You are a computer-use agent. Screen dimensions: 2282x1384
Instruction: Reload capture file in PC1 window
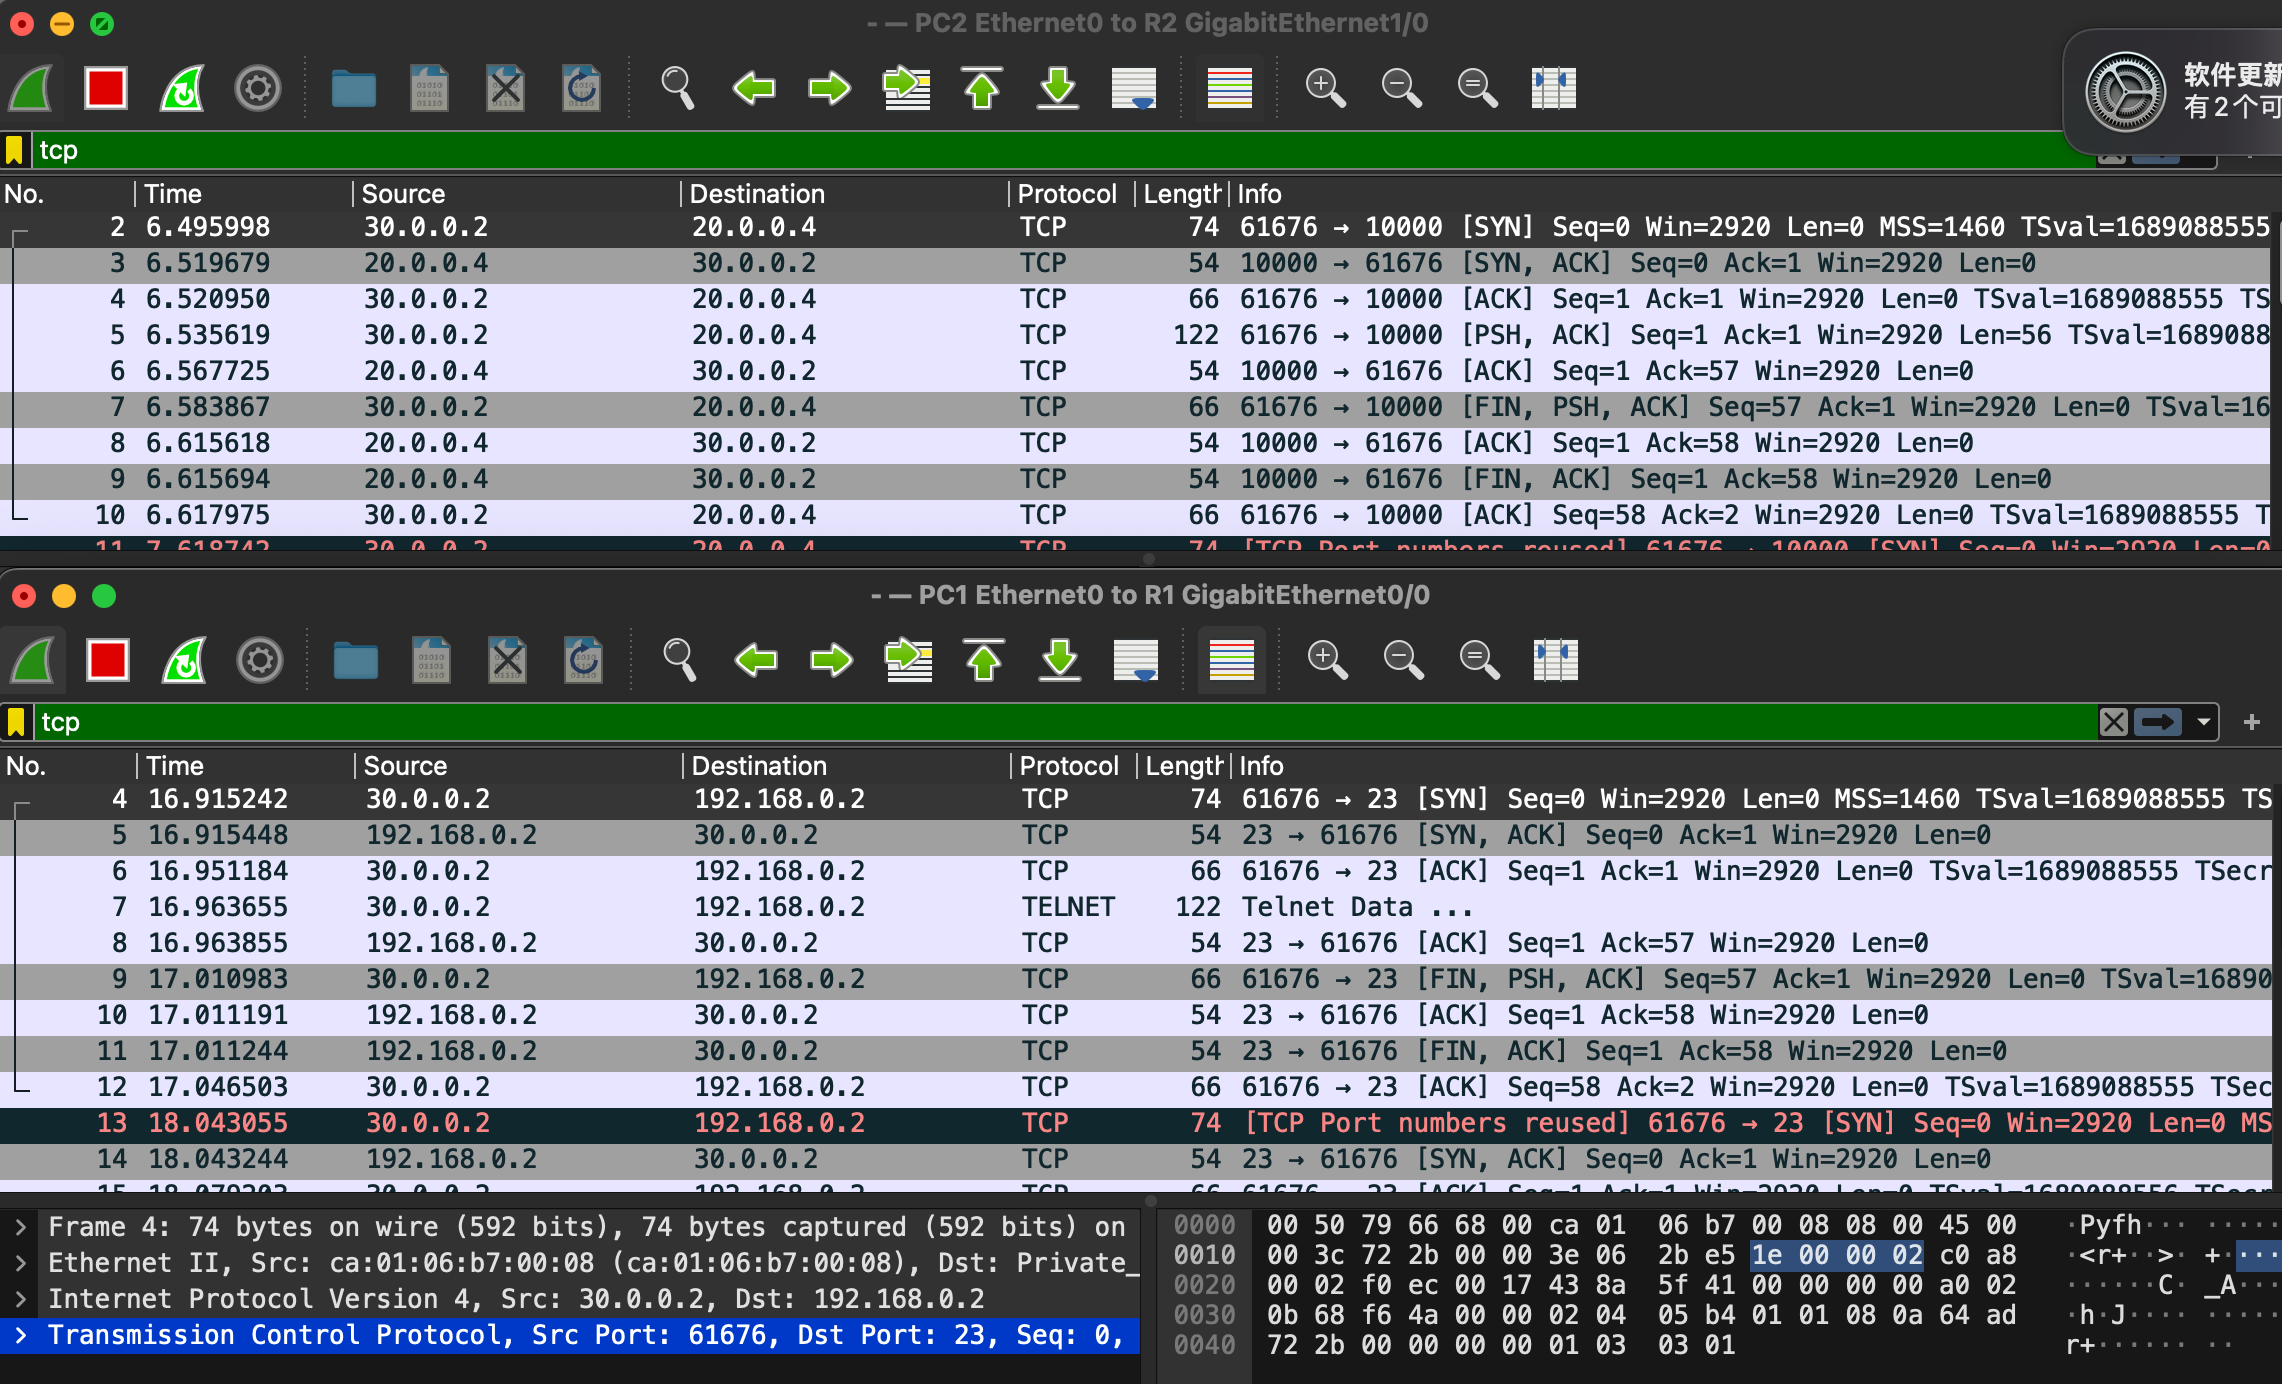point(583,660)
